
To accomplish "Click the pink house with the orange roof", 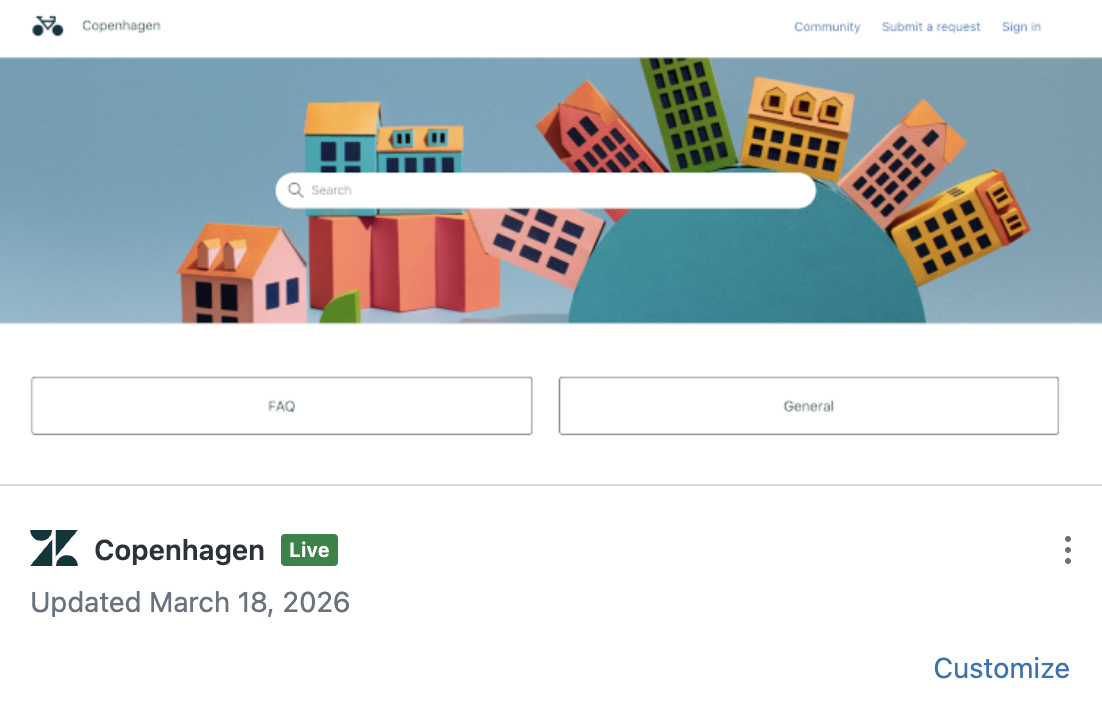I will pos(242,274).
